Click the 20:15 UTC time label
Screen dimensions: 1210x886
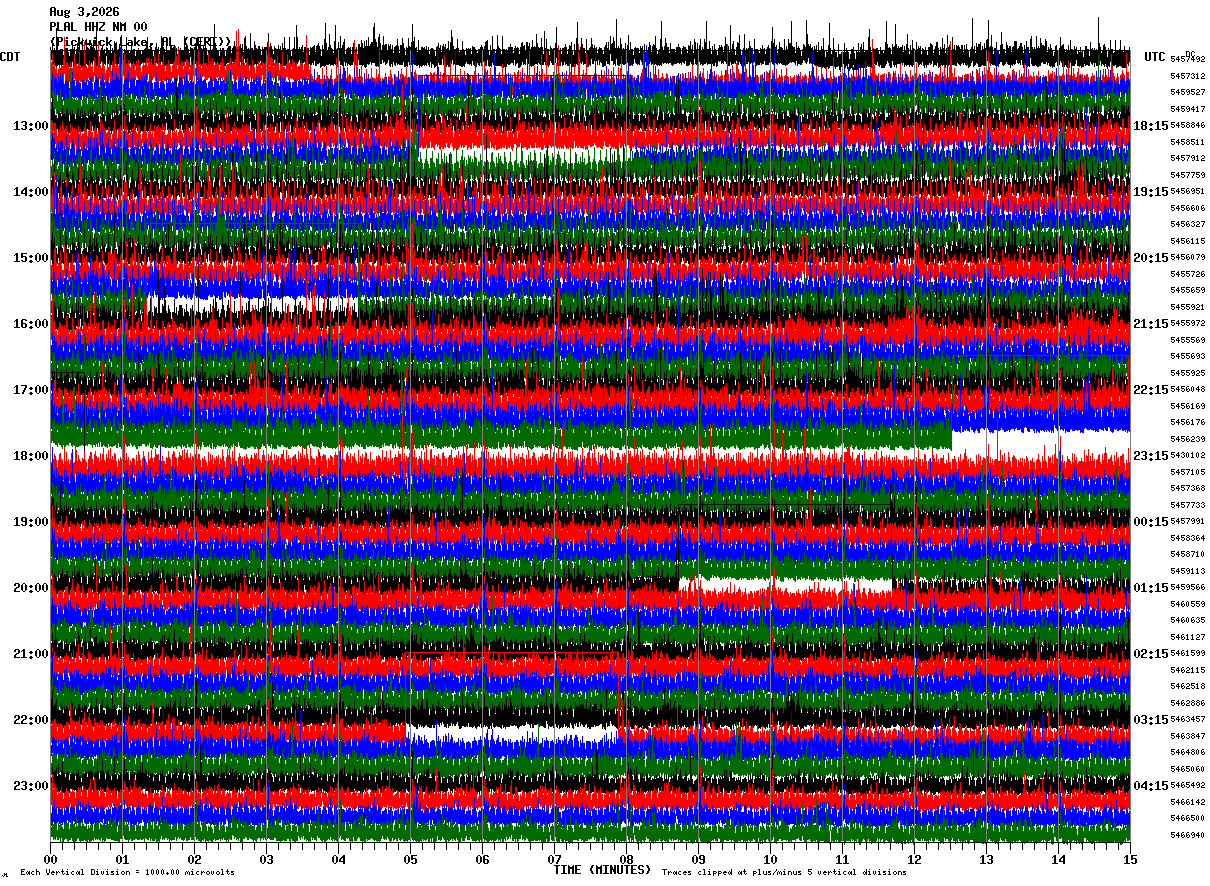[x=1150, y=258]
